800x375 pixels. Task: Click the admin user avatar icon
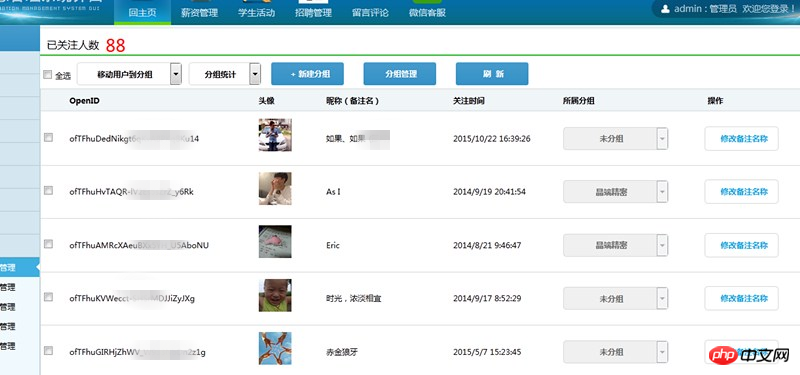665,9
